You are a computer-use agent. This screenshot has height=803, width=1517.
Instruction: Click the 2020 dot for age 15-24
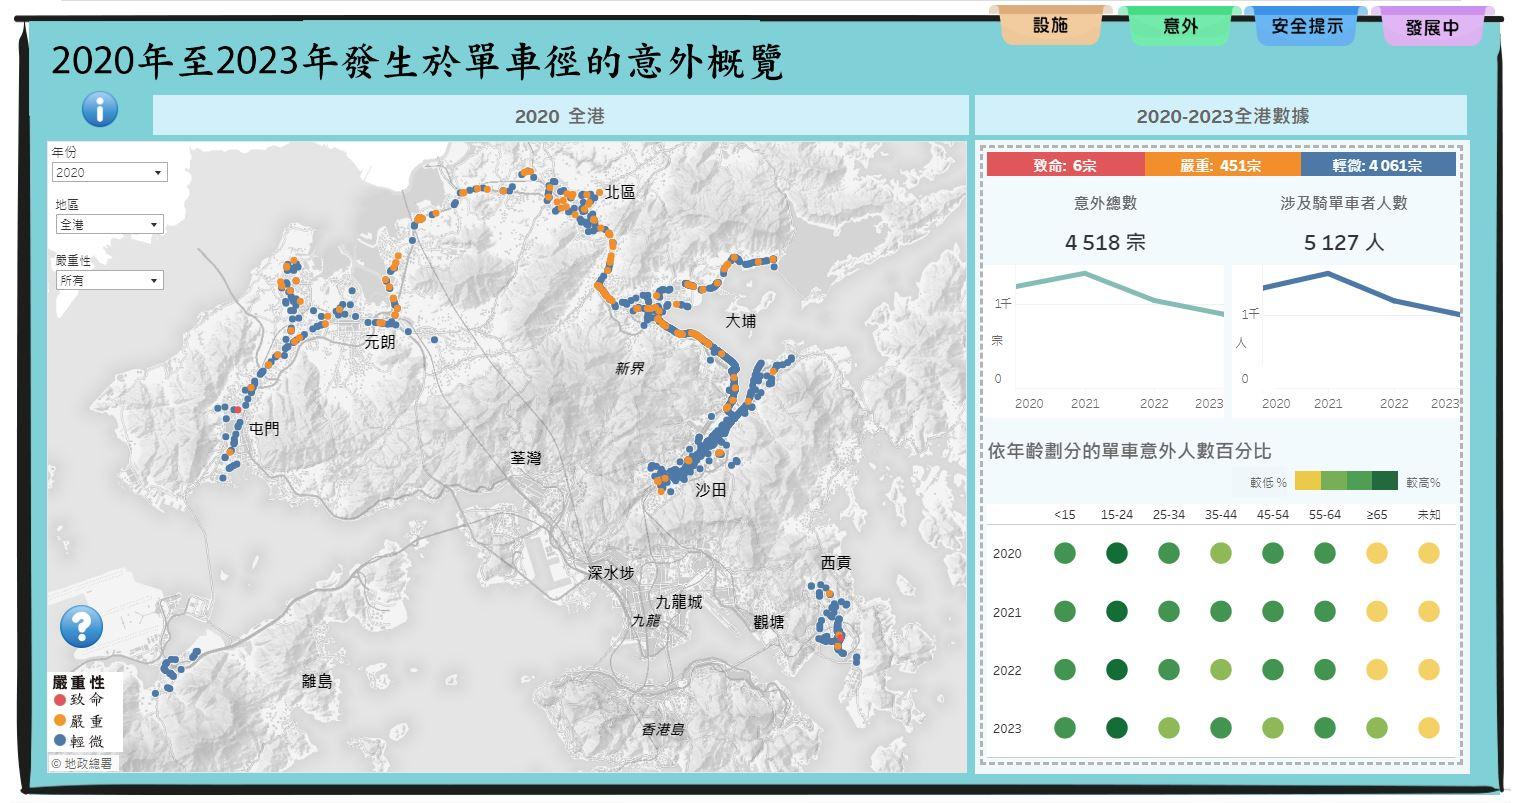1117,553
